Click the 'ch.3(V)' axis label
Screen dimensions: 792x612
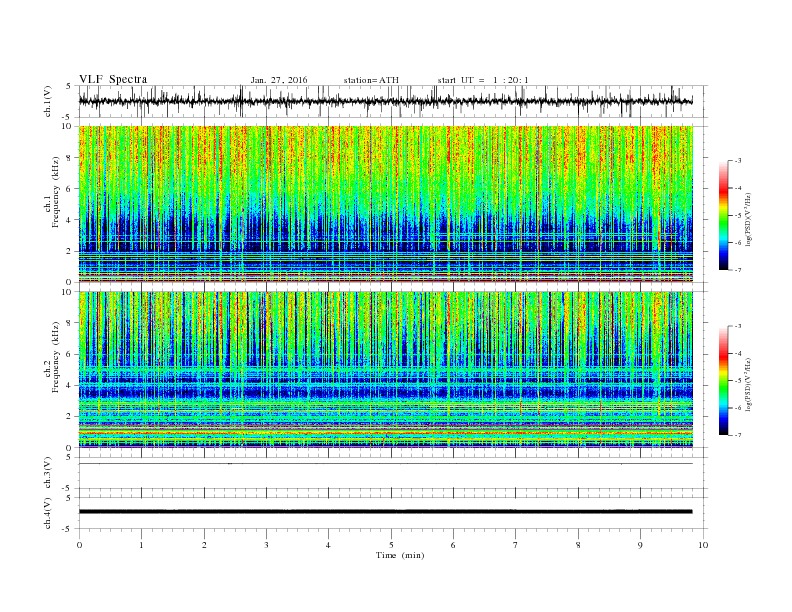coord(48,473)
